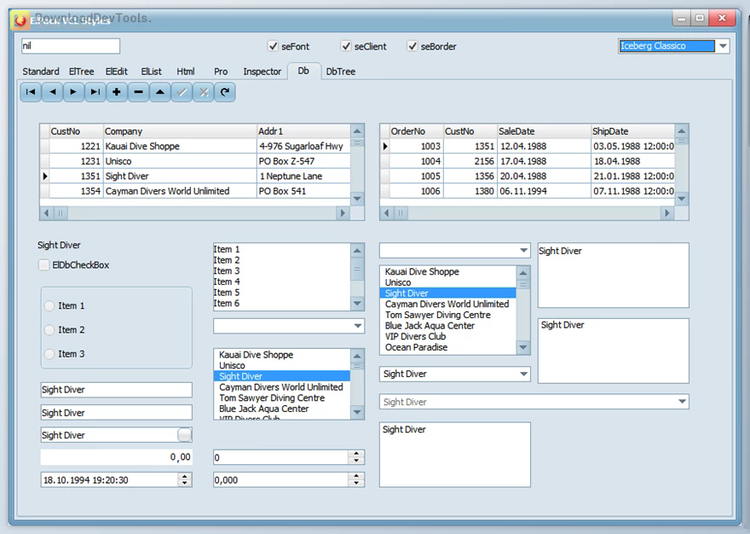Click the OrderNo column header

pos(416,131)
